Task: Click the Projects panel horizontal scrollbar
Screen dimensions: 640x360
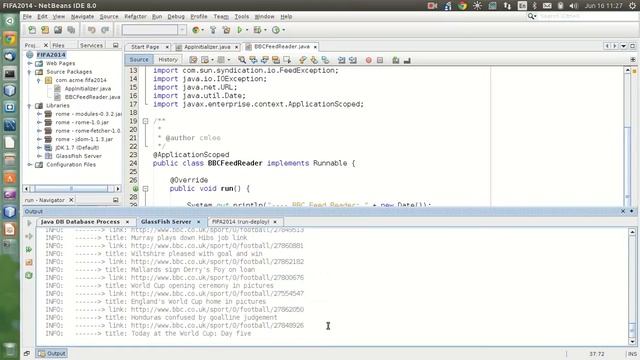Action: click(x=71, y=189)
